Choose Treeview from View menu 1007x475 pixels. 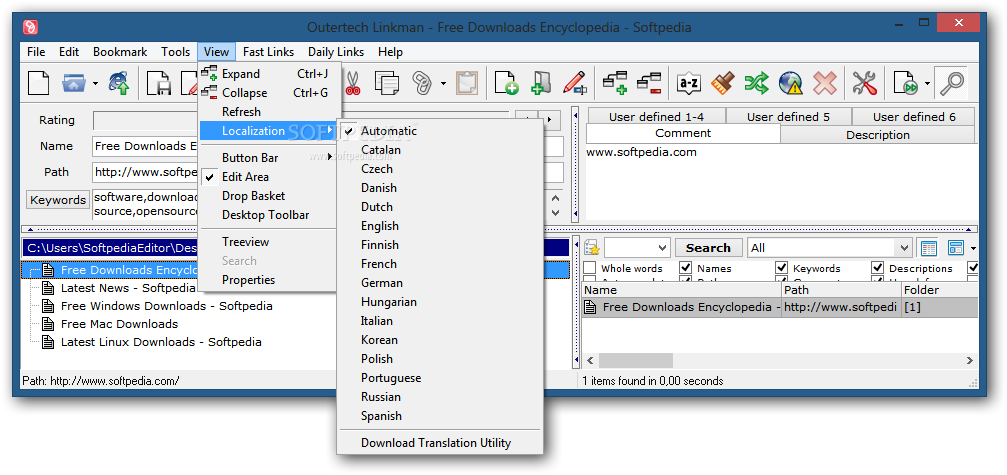267,242
